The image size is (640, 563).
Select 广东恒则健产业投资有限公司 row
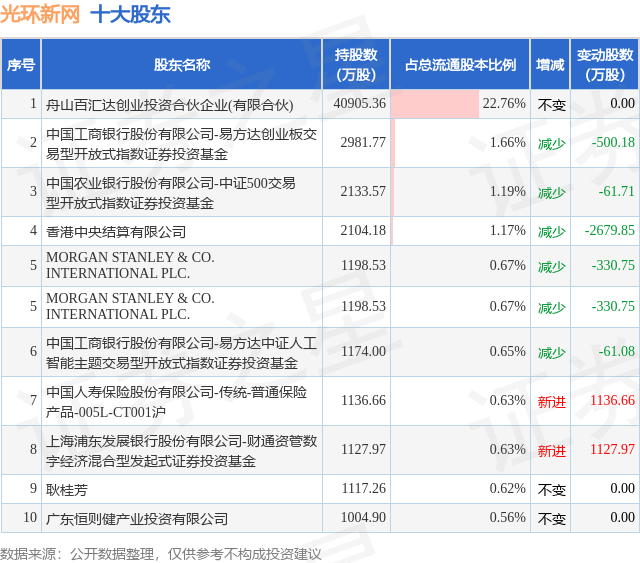(x=320, y=518)
